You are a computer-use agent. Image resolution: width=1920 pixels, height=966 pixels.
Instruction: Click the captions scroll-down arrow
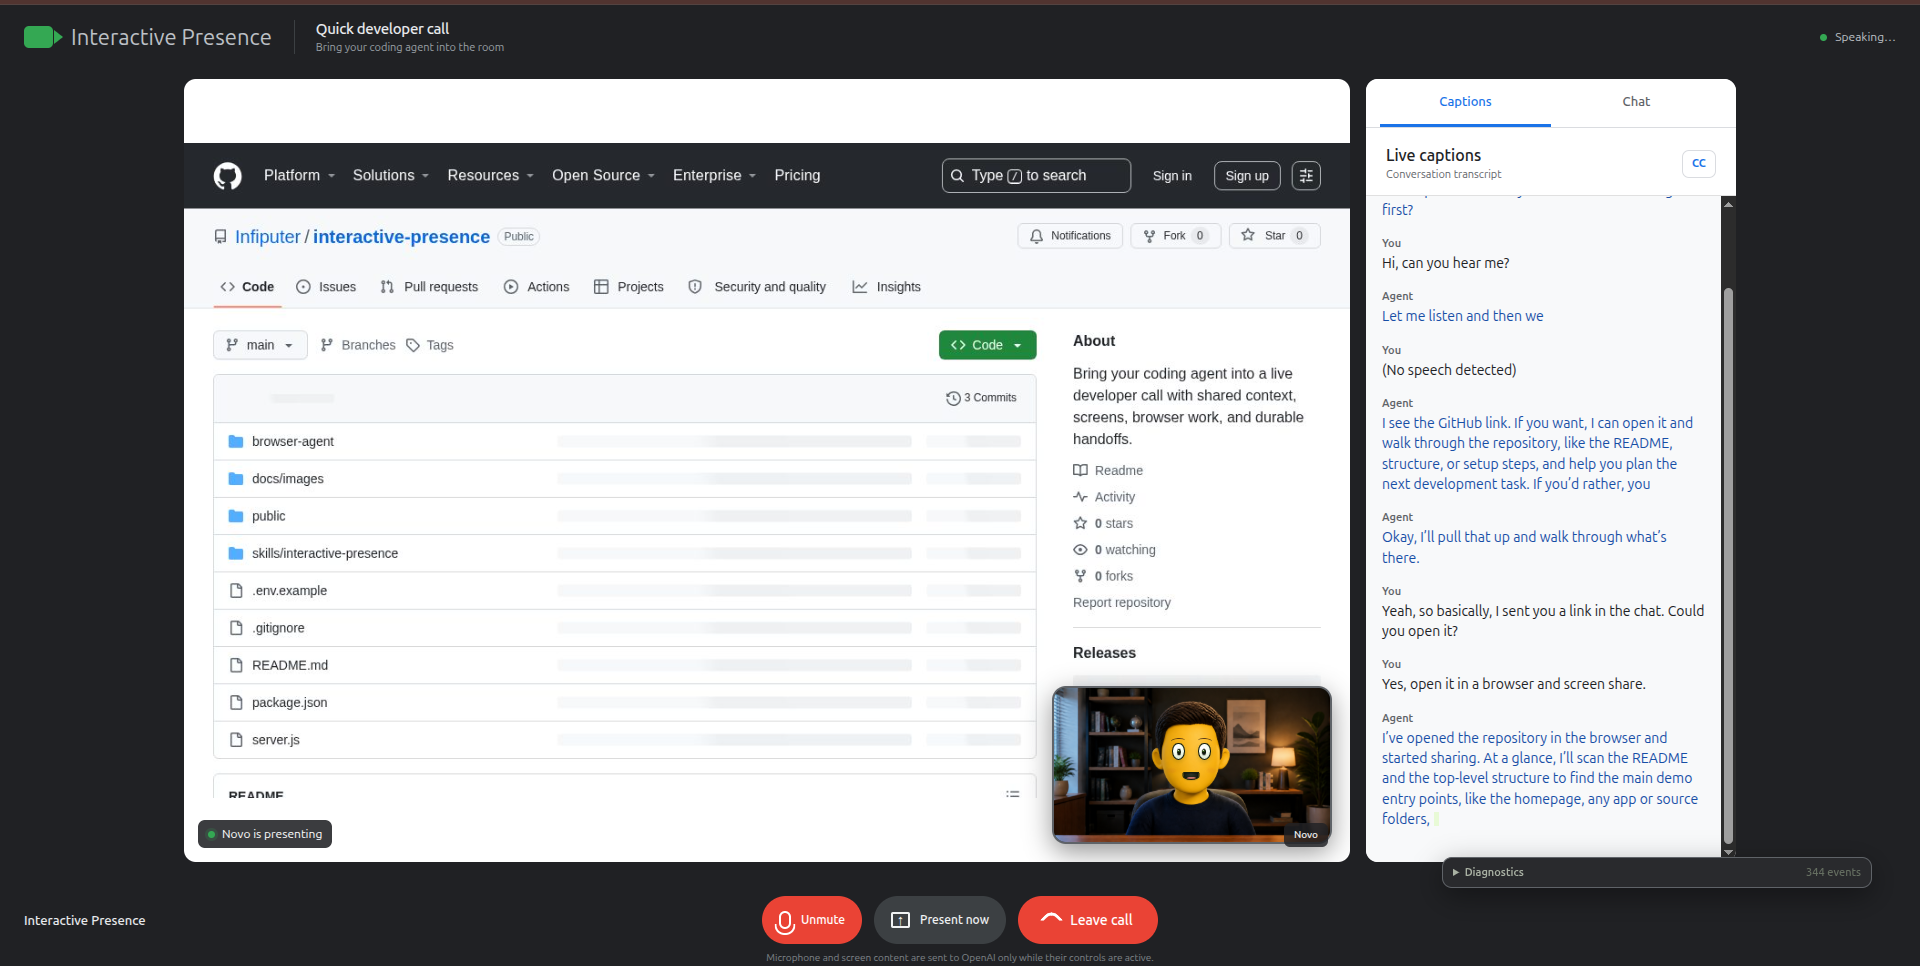pos(1728,852)
